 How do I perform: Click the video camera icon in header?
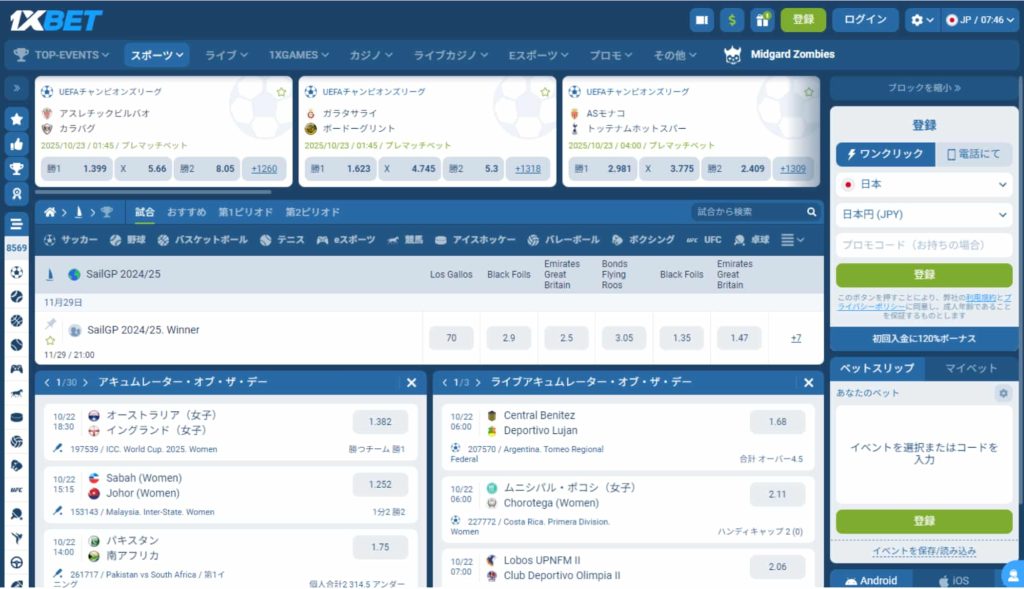pos(702,20)
